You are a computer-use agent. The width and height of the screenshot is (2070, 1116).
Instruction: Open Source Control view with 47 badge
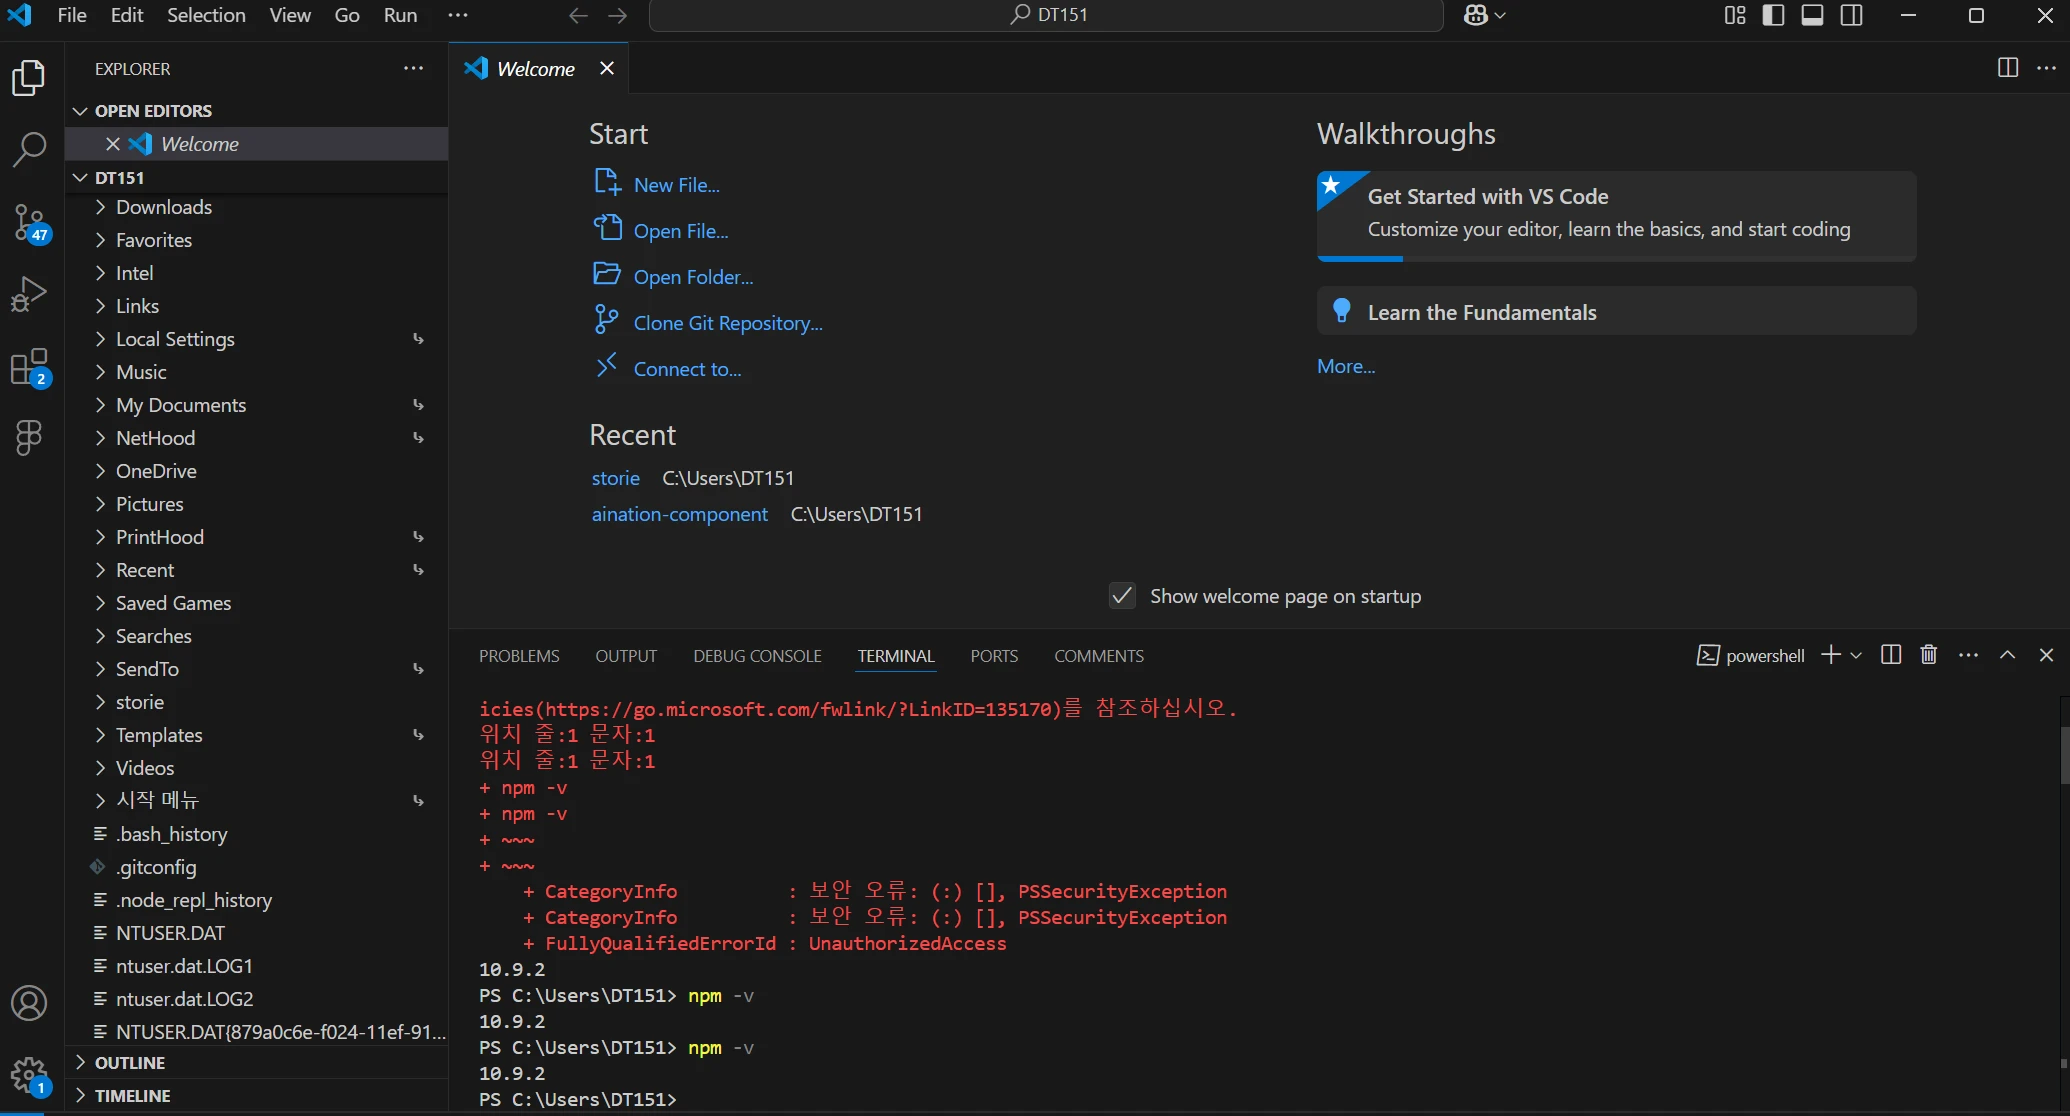pos(29,222)
